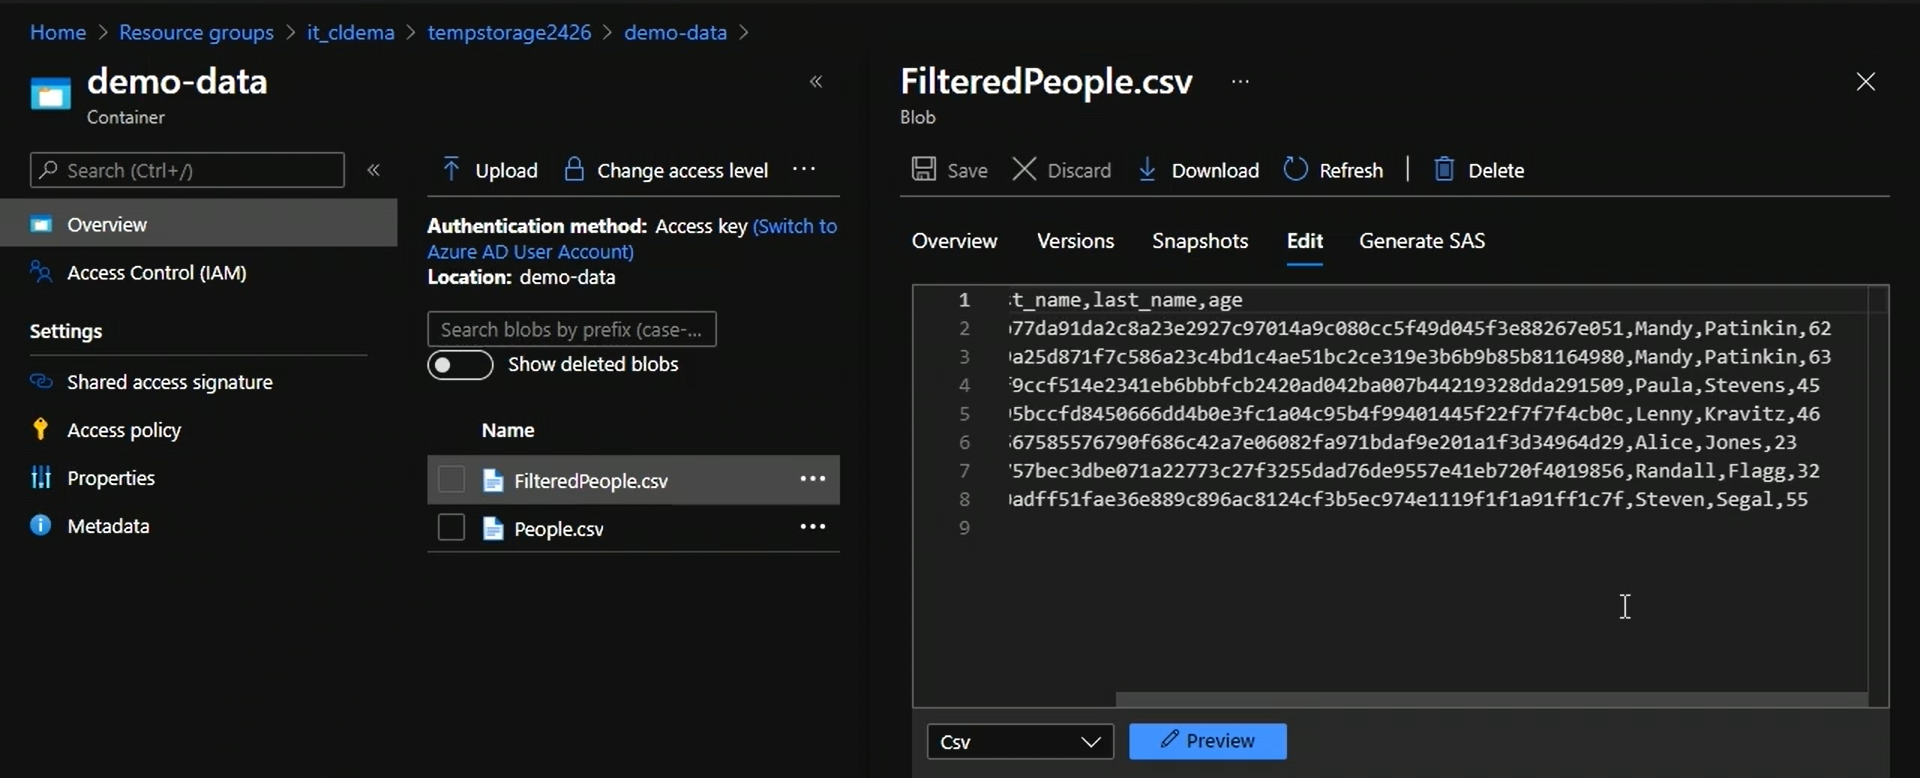
Task: Click the Upload arrow icon
Action: tap(451, 170)
